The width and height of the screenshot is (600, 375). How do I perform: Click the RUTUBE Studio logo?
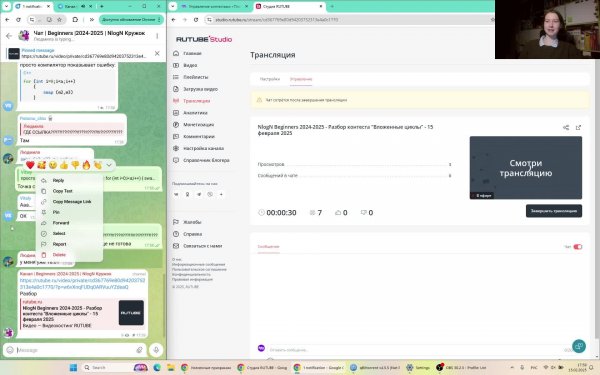pos(204,39)
